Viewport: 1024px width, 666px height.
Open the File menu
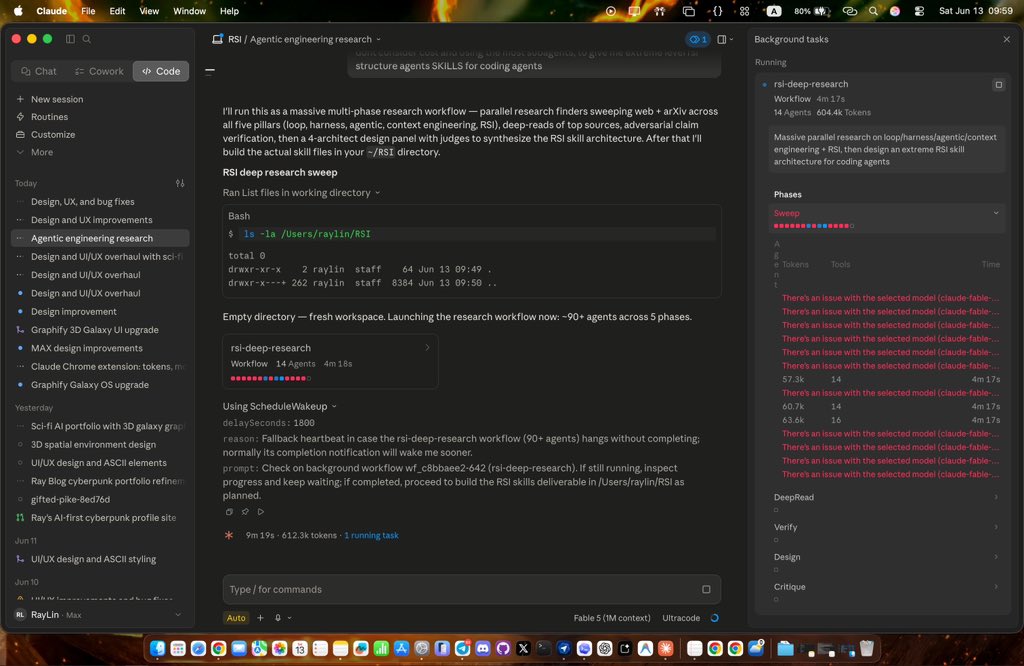88,11
